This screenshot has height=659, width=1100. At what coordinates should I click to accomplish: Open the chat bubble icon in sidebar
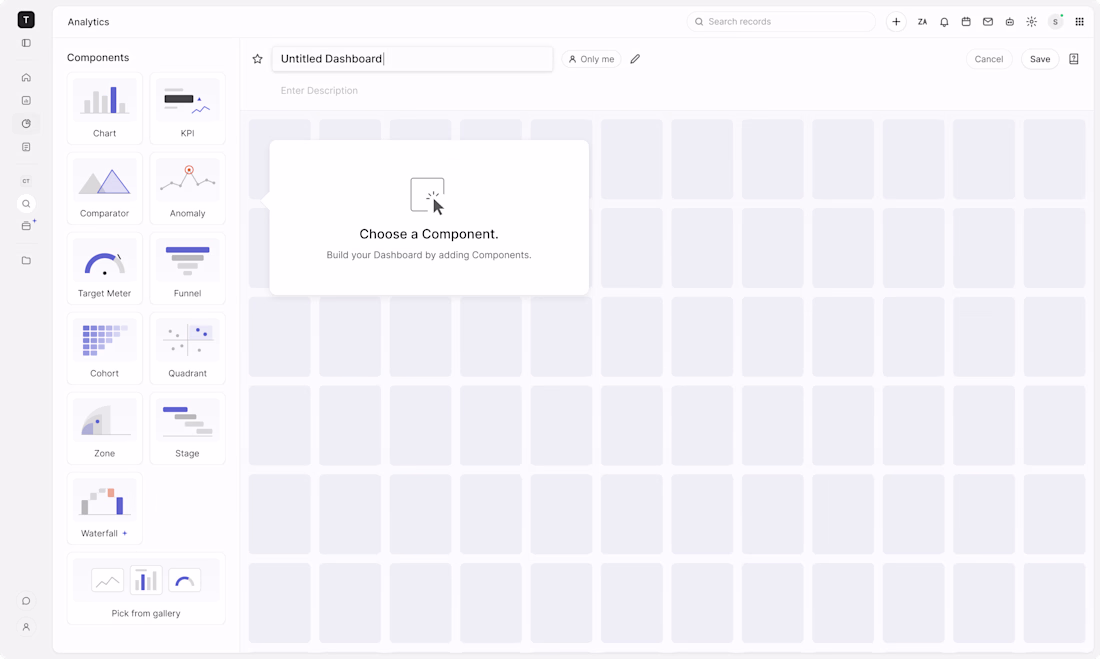click(26, 601)
